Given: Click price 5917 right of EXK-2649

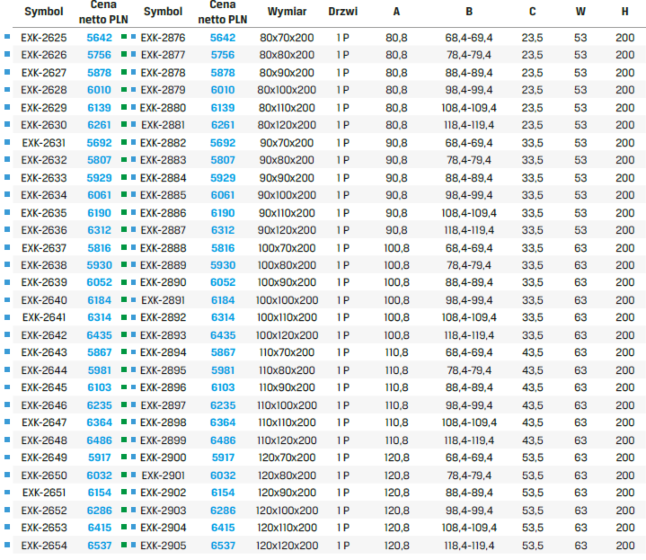Looking at the screenshot, I should coord(99,457).
